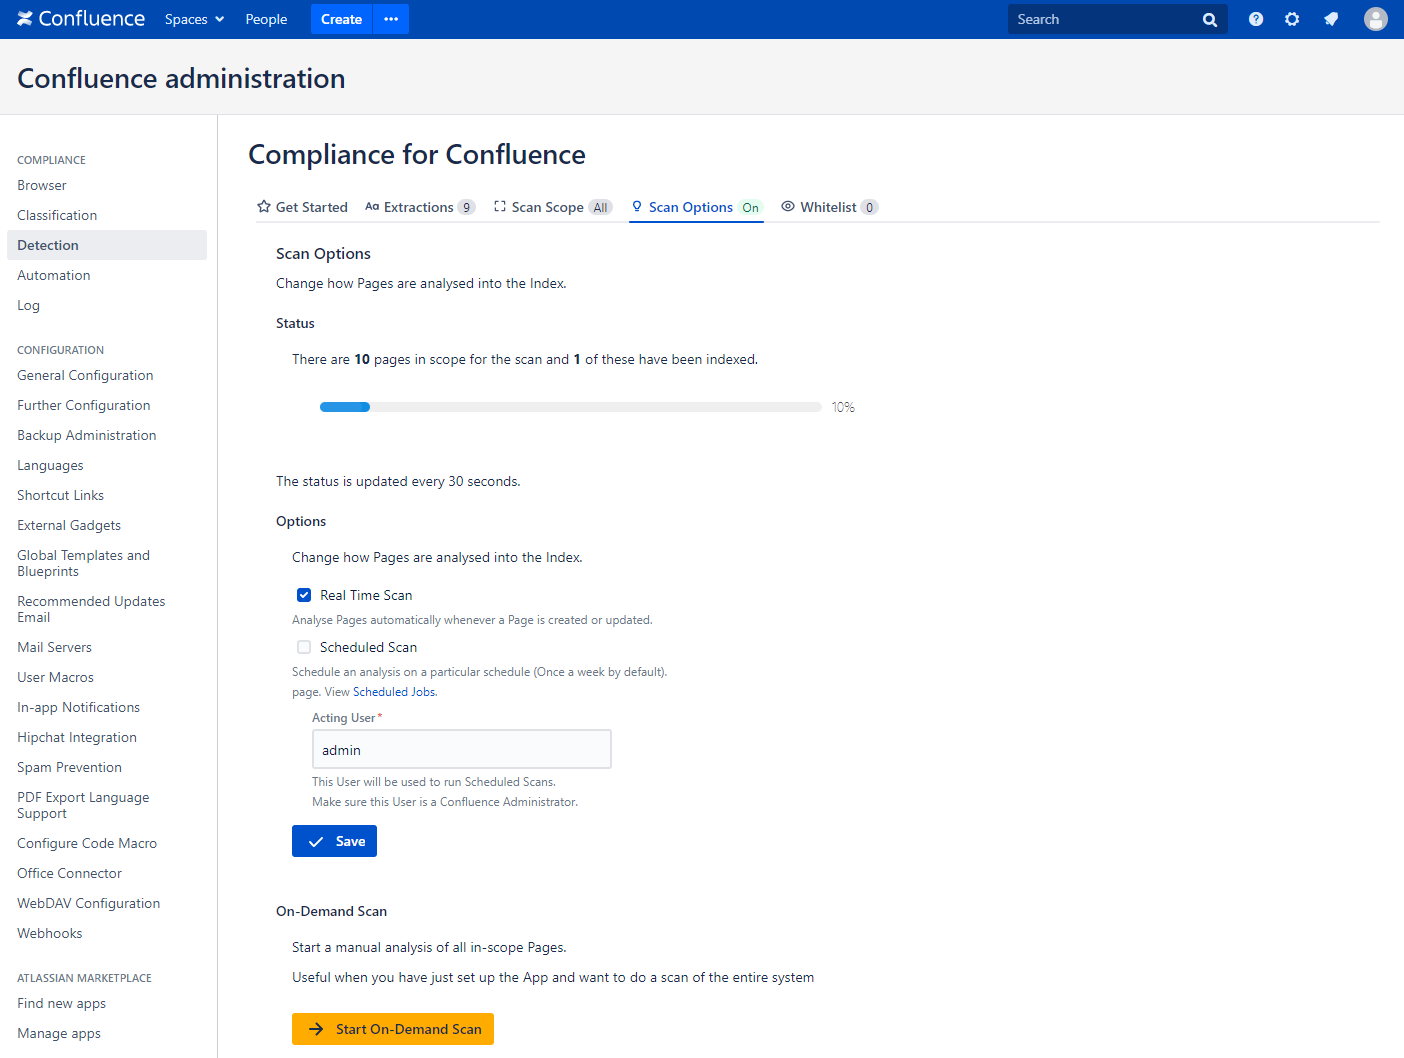
Task: Click the star icon on Get Started
Action: 264,206
